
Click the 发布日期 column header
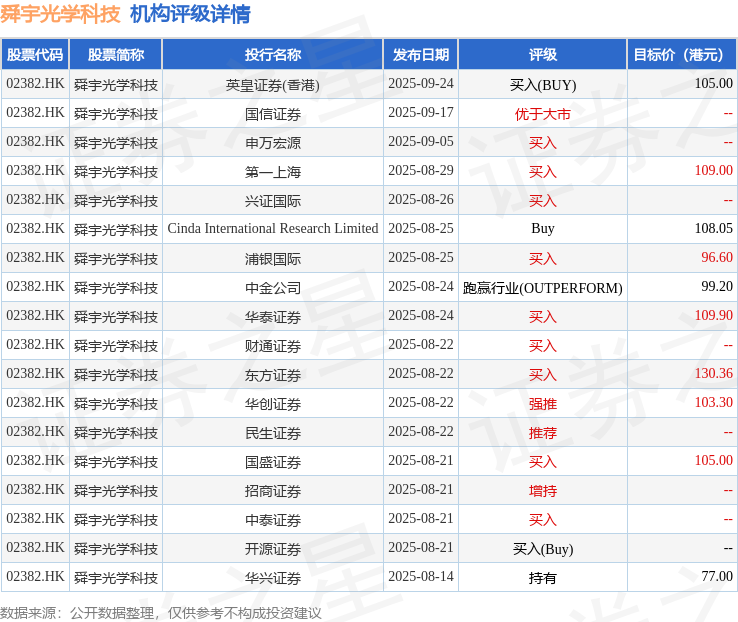click(x=421, y=55)
